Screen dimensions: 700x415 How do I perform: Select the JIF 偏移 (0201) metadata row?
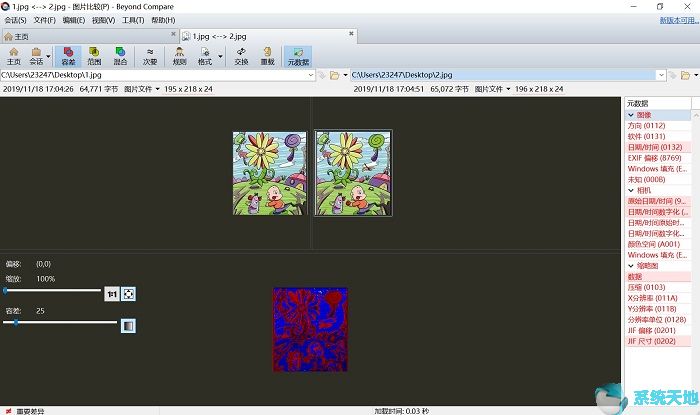pyautogui.click(x=658, y=330)
